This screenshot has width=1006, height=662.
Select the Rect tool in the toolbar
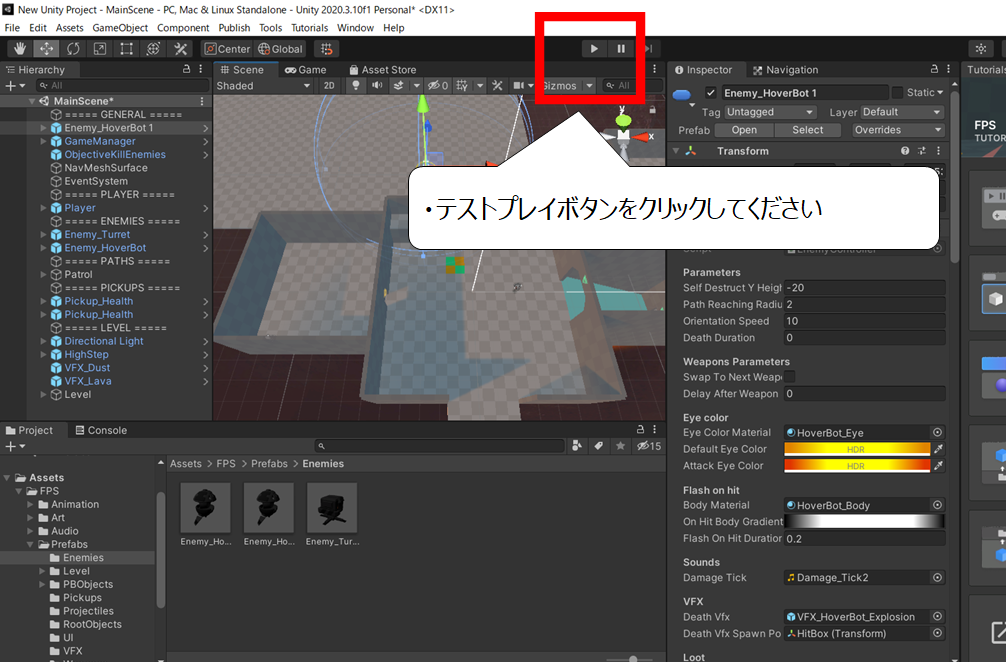coord(126,49)
